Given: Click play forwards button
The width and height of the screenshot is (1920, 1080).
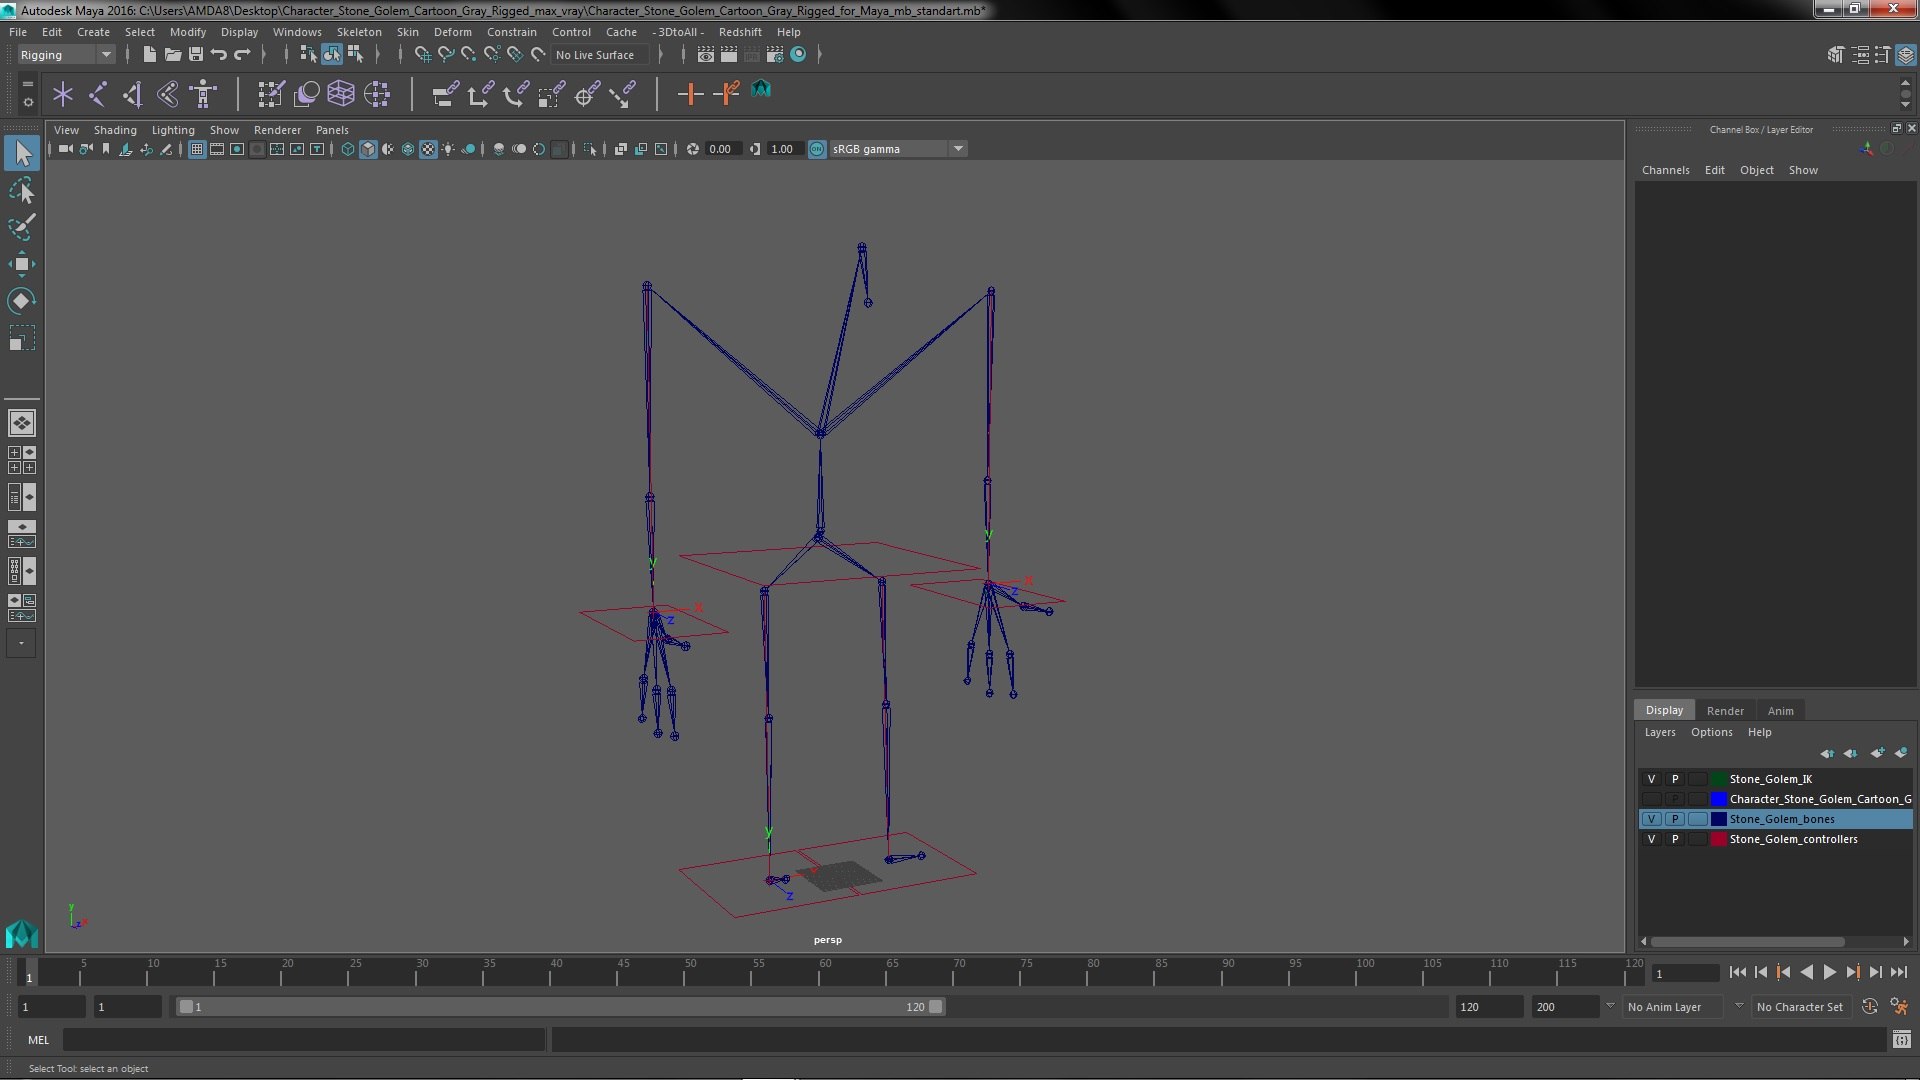Looking at the screenshot, I should [x=1829, y=972].
